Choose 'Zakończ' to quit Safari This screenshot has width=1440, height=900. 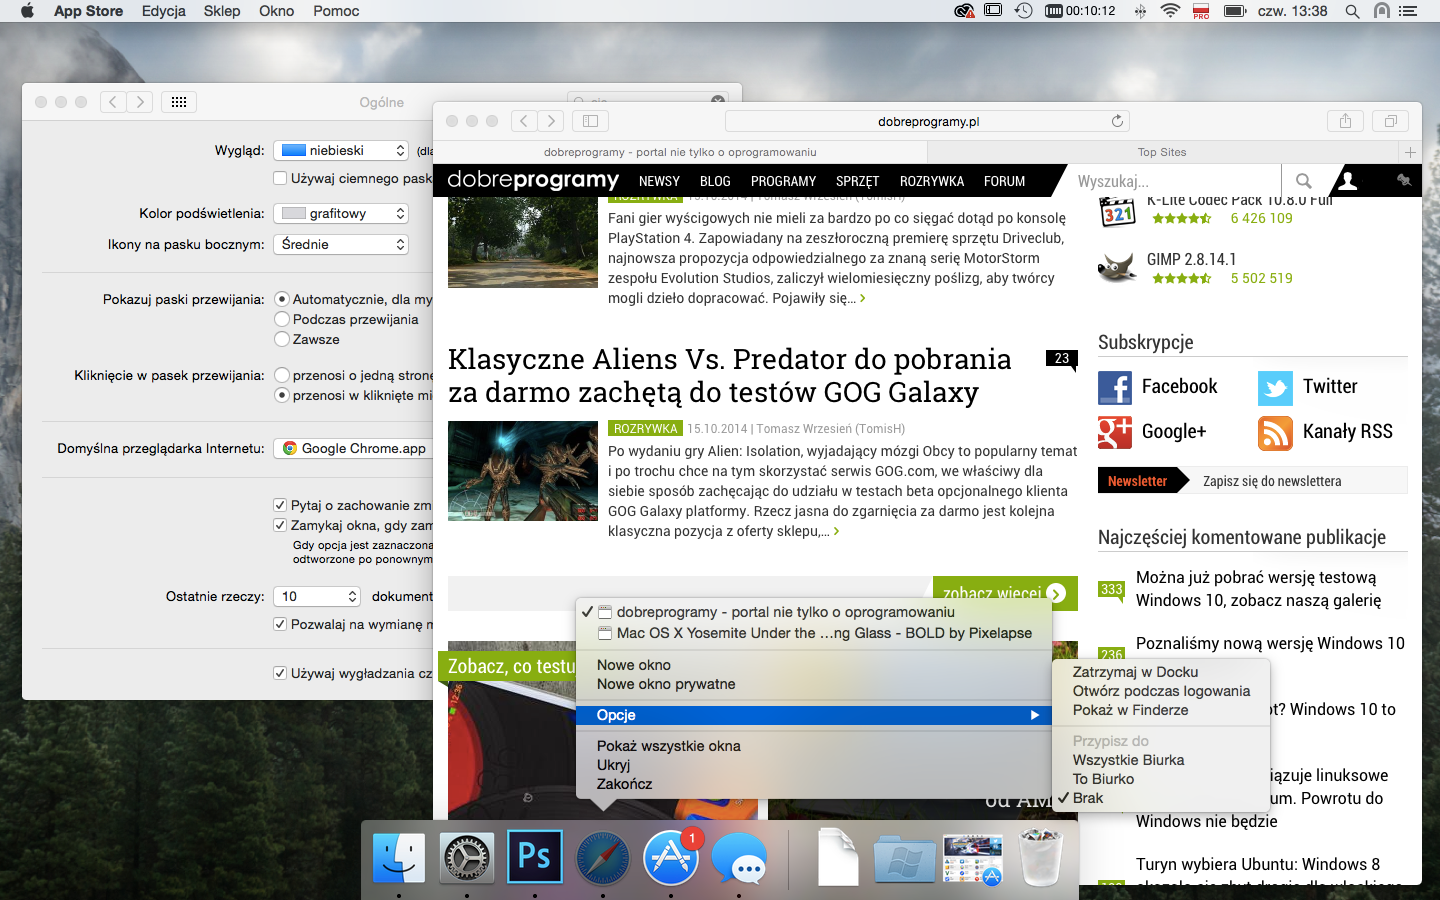tap(625, 784)
